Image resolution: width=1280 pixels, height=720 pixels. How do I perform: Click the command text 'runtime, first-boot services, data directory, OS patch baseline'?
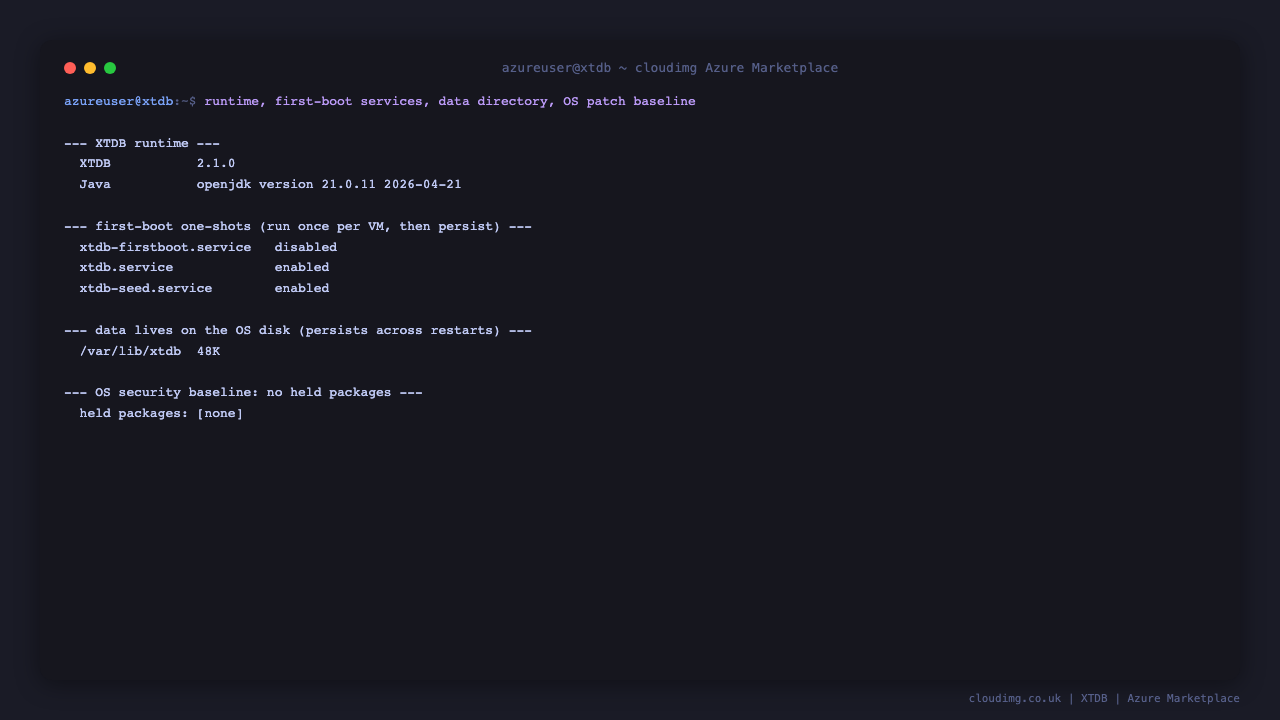(450, 102)
